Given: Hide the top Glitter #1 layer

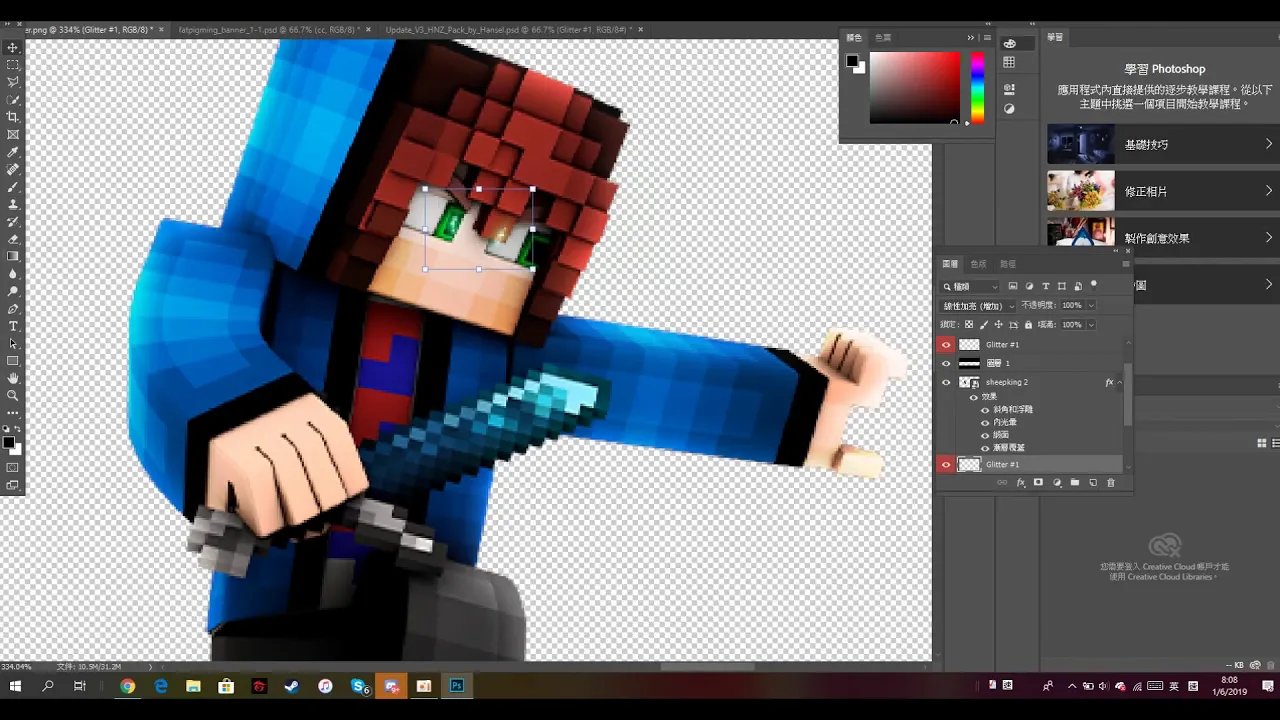Looking at the screenshot, I should [946, 344].
